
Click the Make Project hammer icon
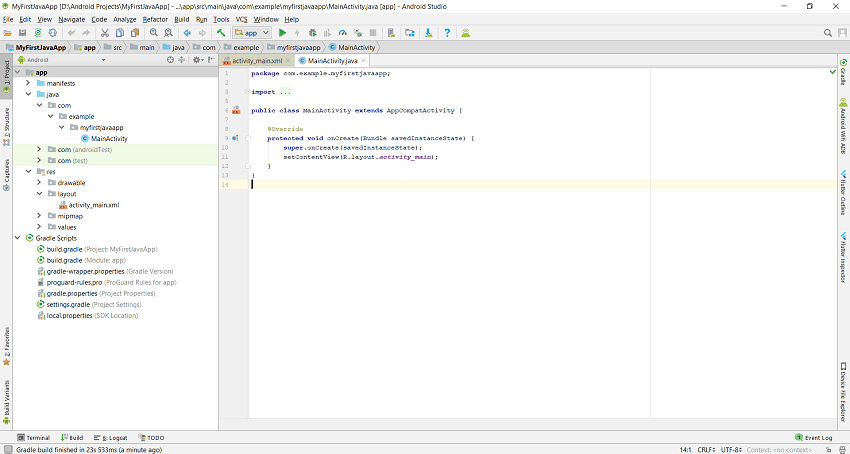click(x=221, y=33)
